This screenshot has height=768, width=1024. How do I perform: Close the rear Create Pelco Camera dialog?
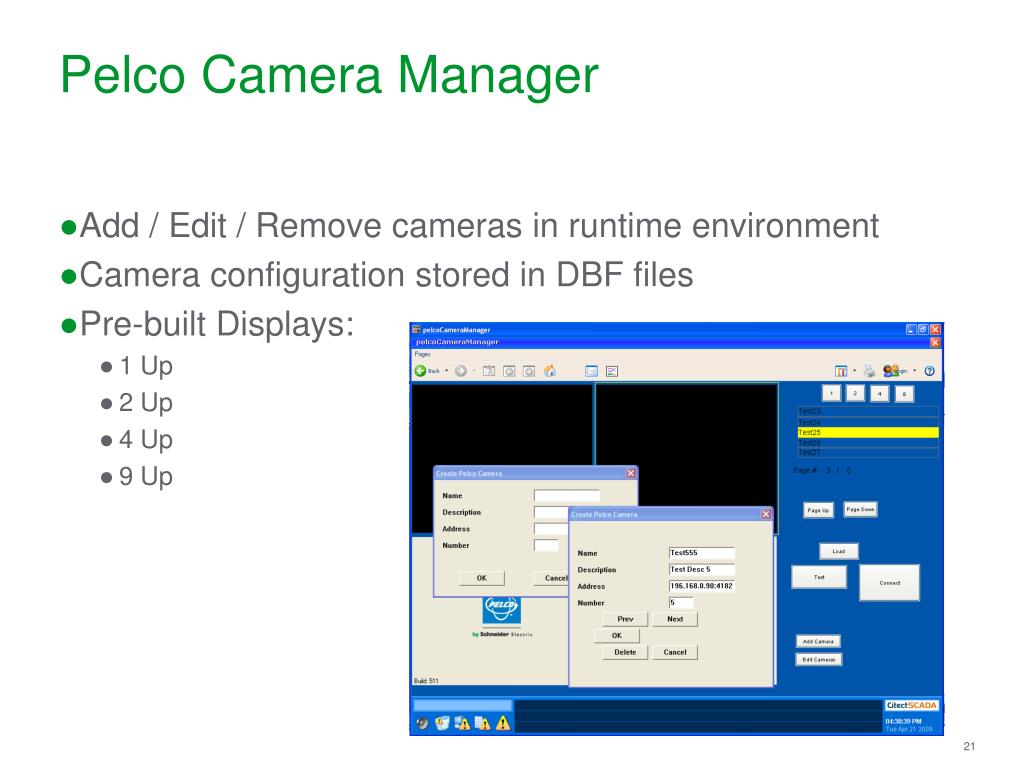(631, 473)
